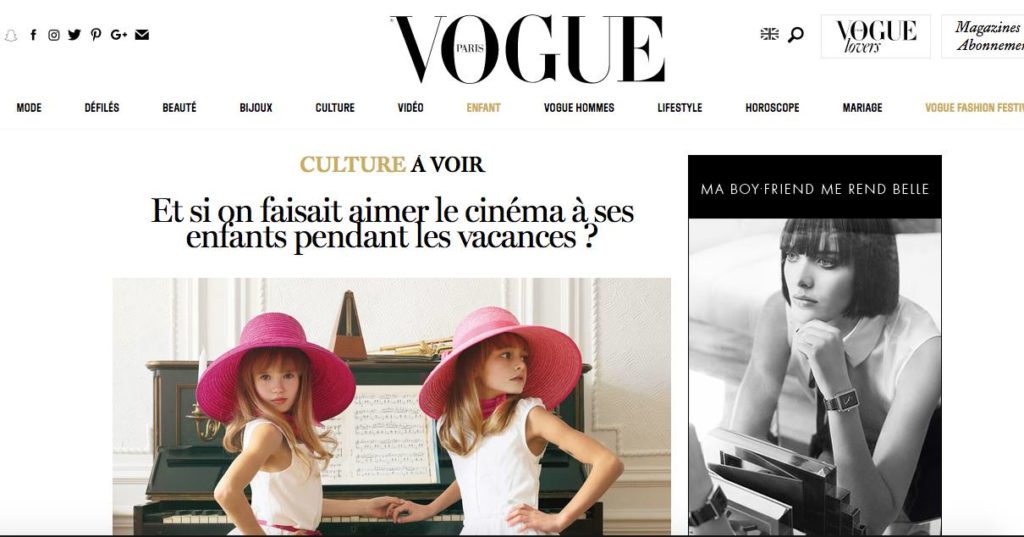
Task: Open the twin girls article photo
Action: (x=391, y=406)
